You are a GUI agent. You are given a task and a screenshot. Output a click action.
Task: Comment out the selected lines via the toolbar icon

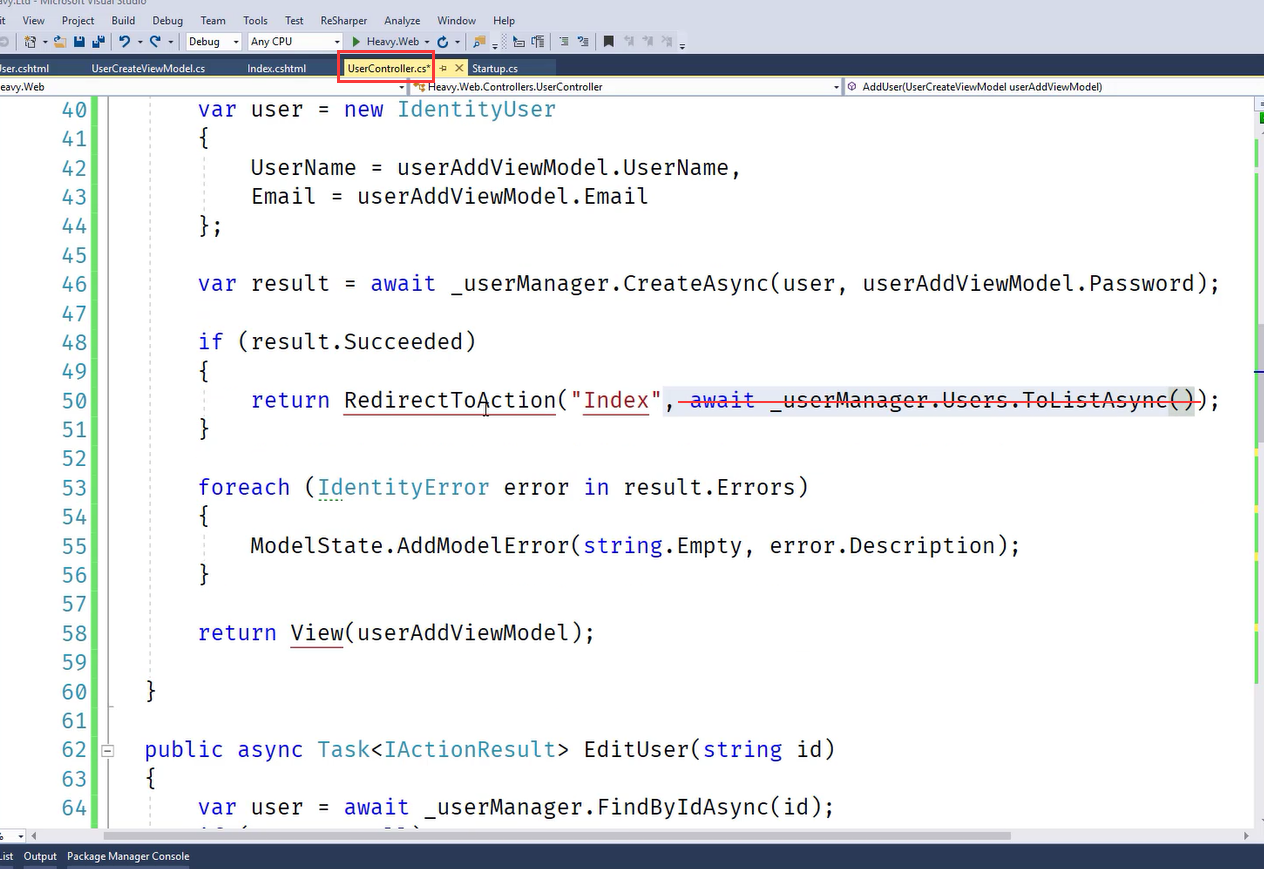pos(564,42)
